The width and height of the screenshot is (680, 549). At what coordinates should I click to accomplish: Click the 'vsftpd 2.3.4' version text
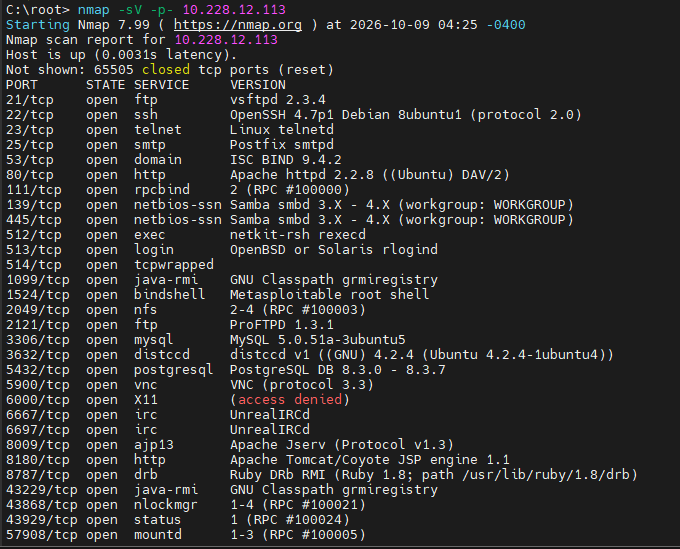pyautogui.click(x=278, y=100)
